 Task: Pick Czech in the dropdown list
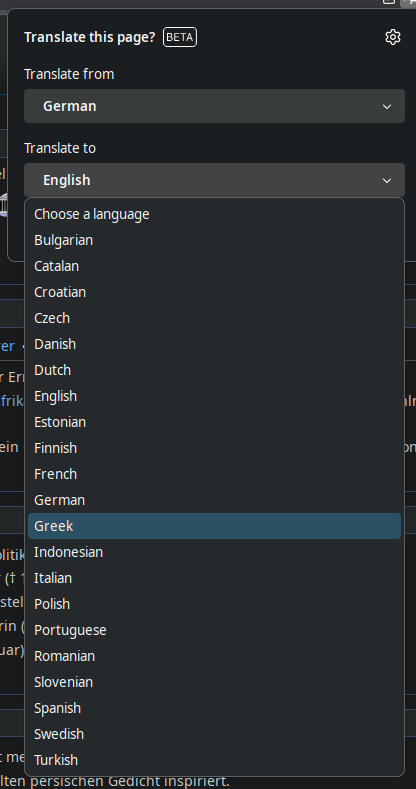point(214,319)
